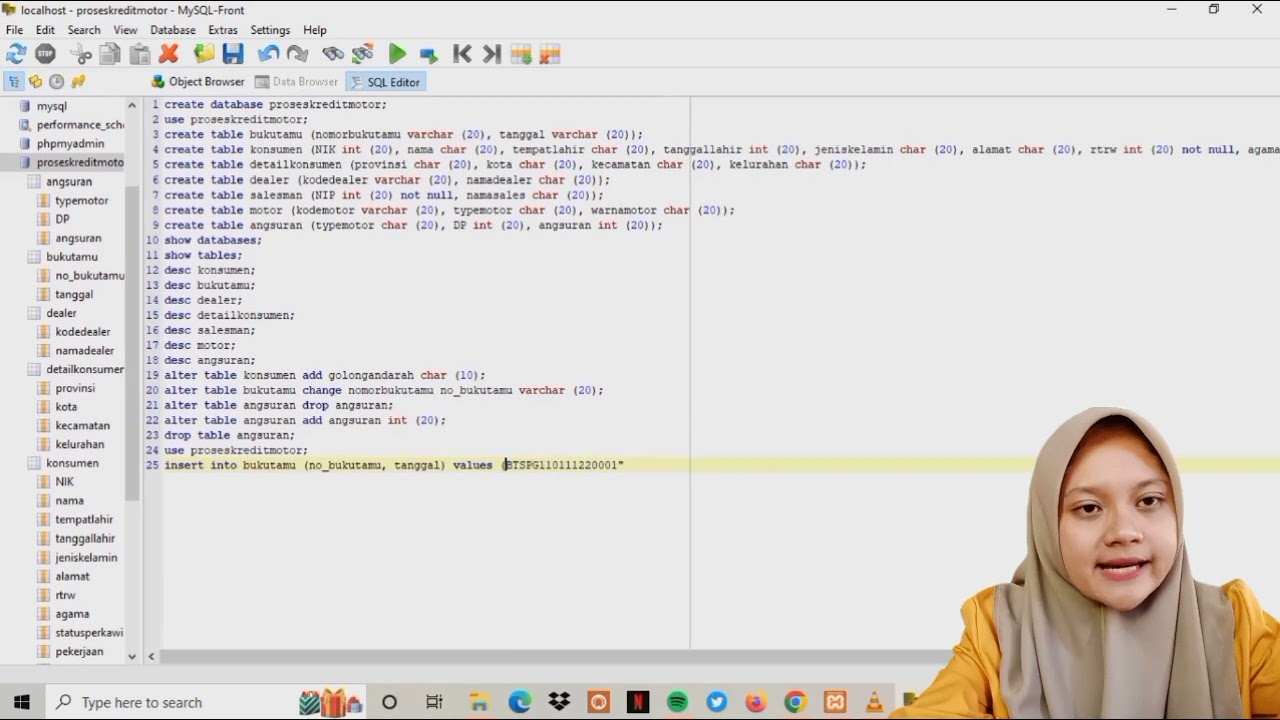This screenshot has width=1280, height=720.
Task: Click the Save floppy disk icon
Action: click(x=233, y=54)
